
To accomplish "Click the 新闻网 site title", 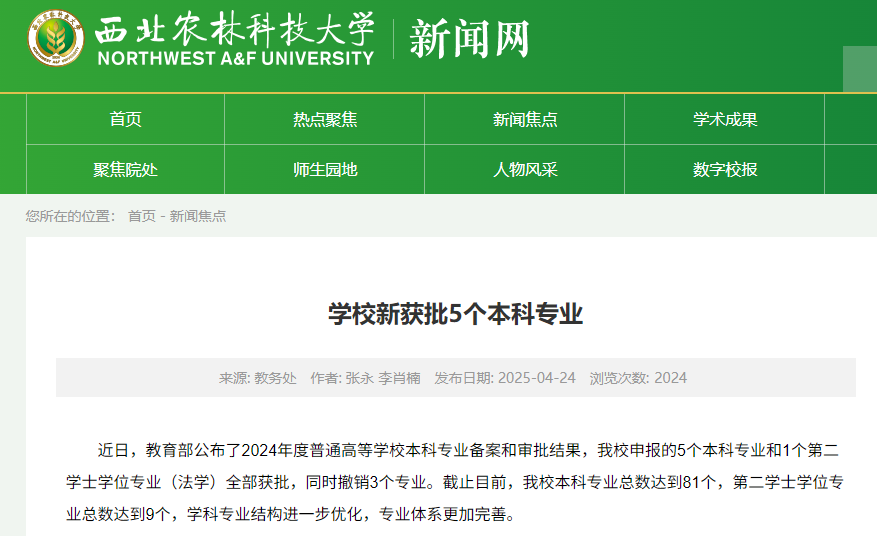I will point(469,38).
